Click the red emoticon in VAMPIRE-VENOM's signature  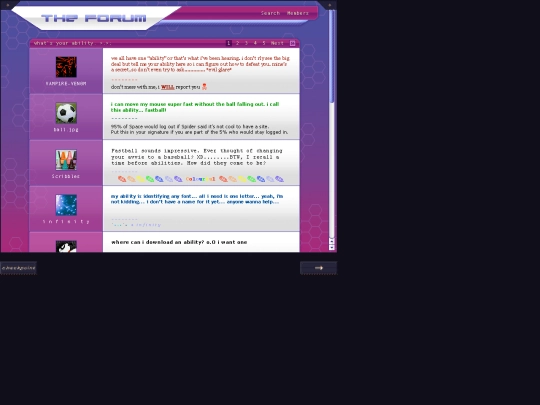(204, 86)
